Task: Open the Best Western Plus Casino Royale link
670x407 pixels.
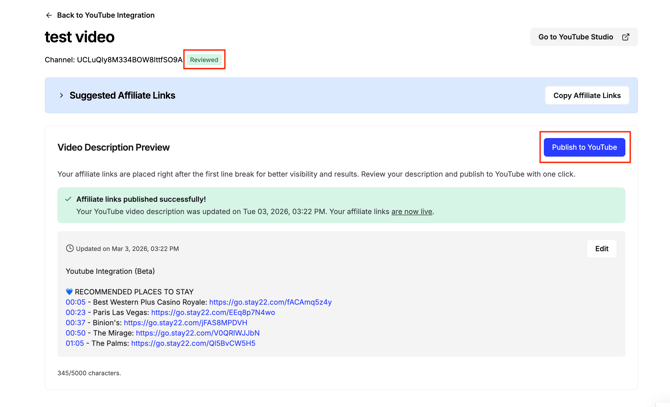Action: [270, 302]
